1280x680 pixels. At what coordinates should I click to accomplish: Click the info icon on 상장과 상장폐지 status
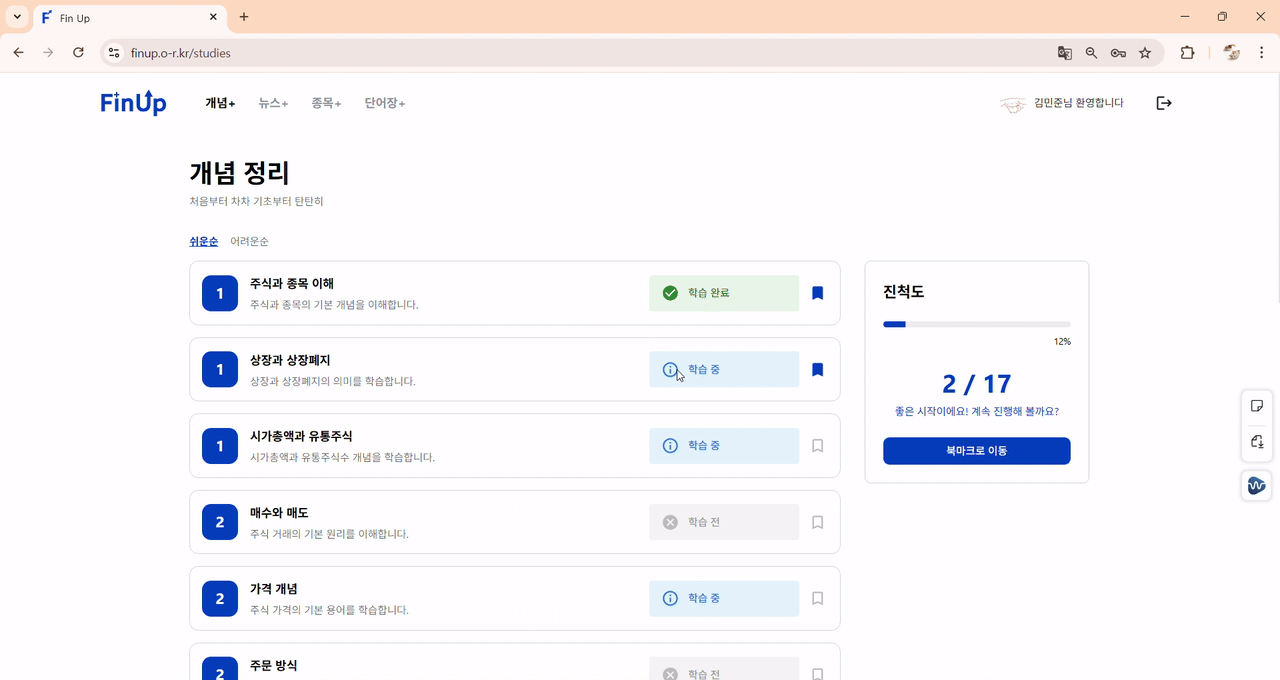(670, 369)
